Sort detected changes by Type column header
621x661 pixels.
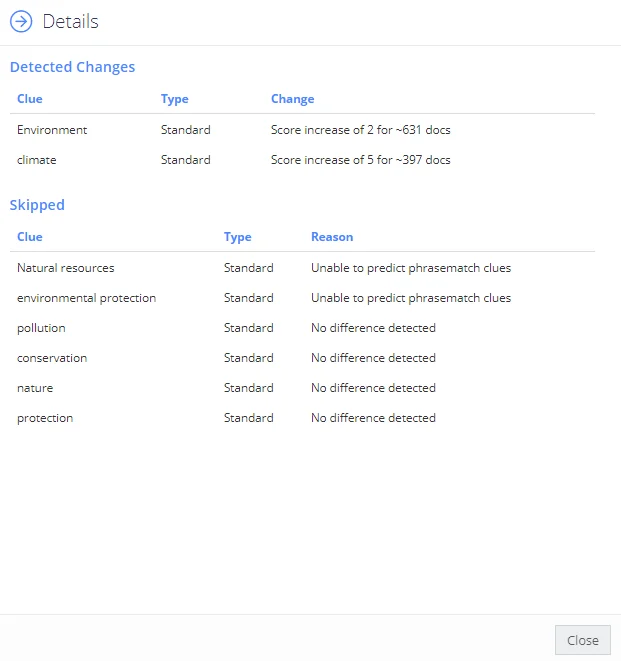coord(175,99)
